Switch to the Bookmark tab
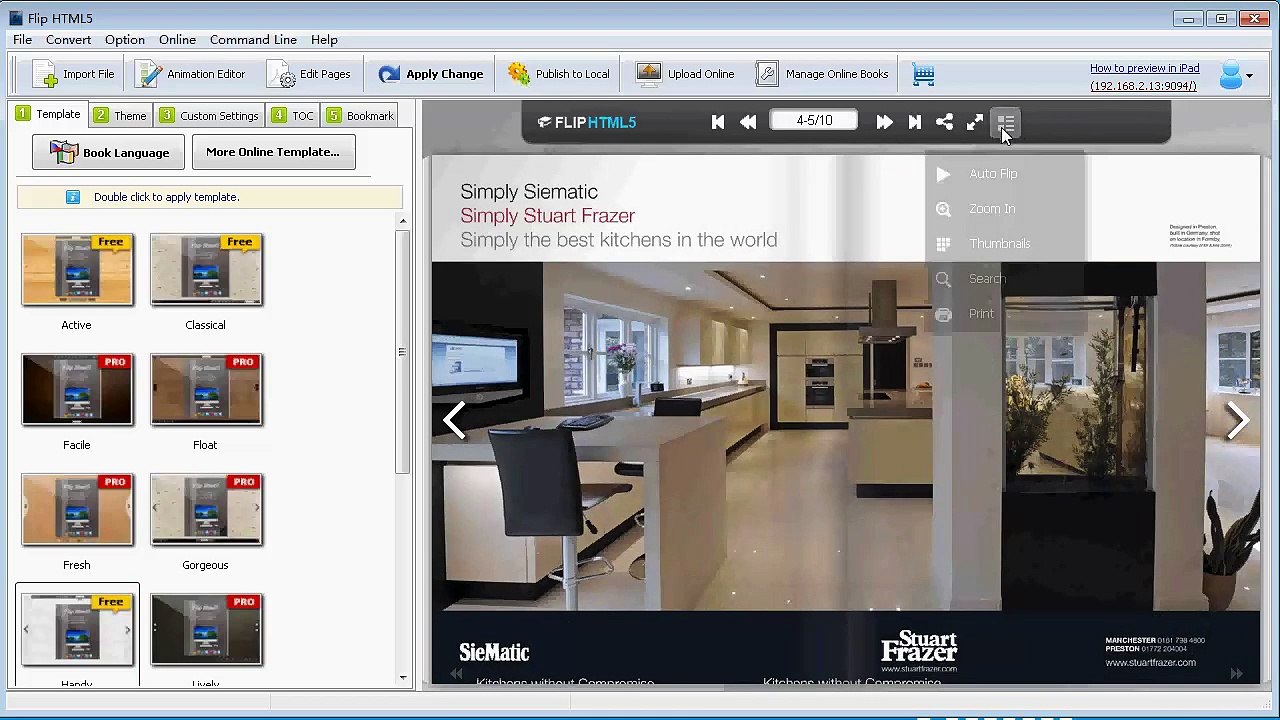 [x=360, y=116]
